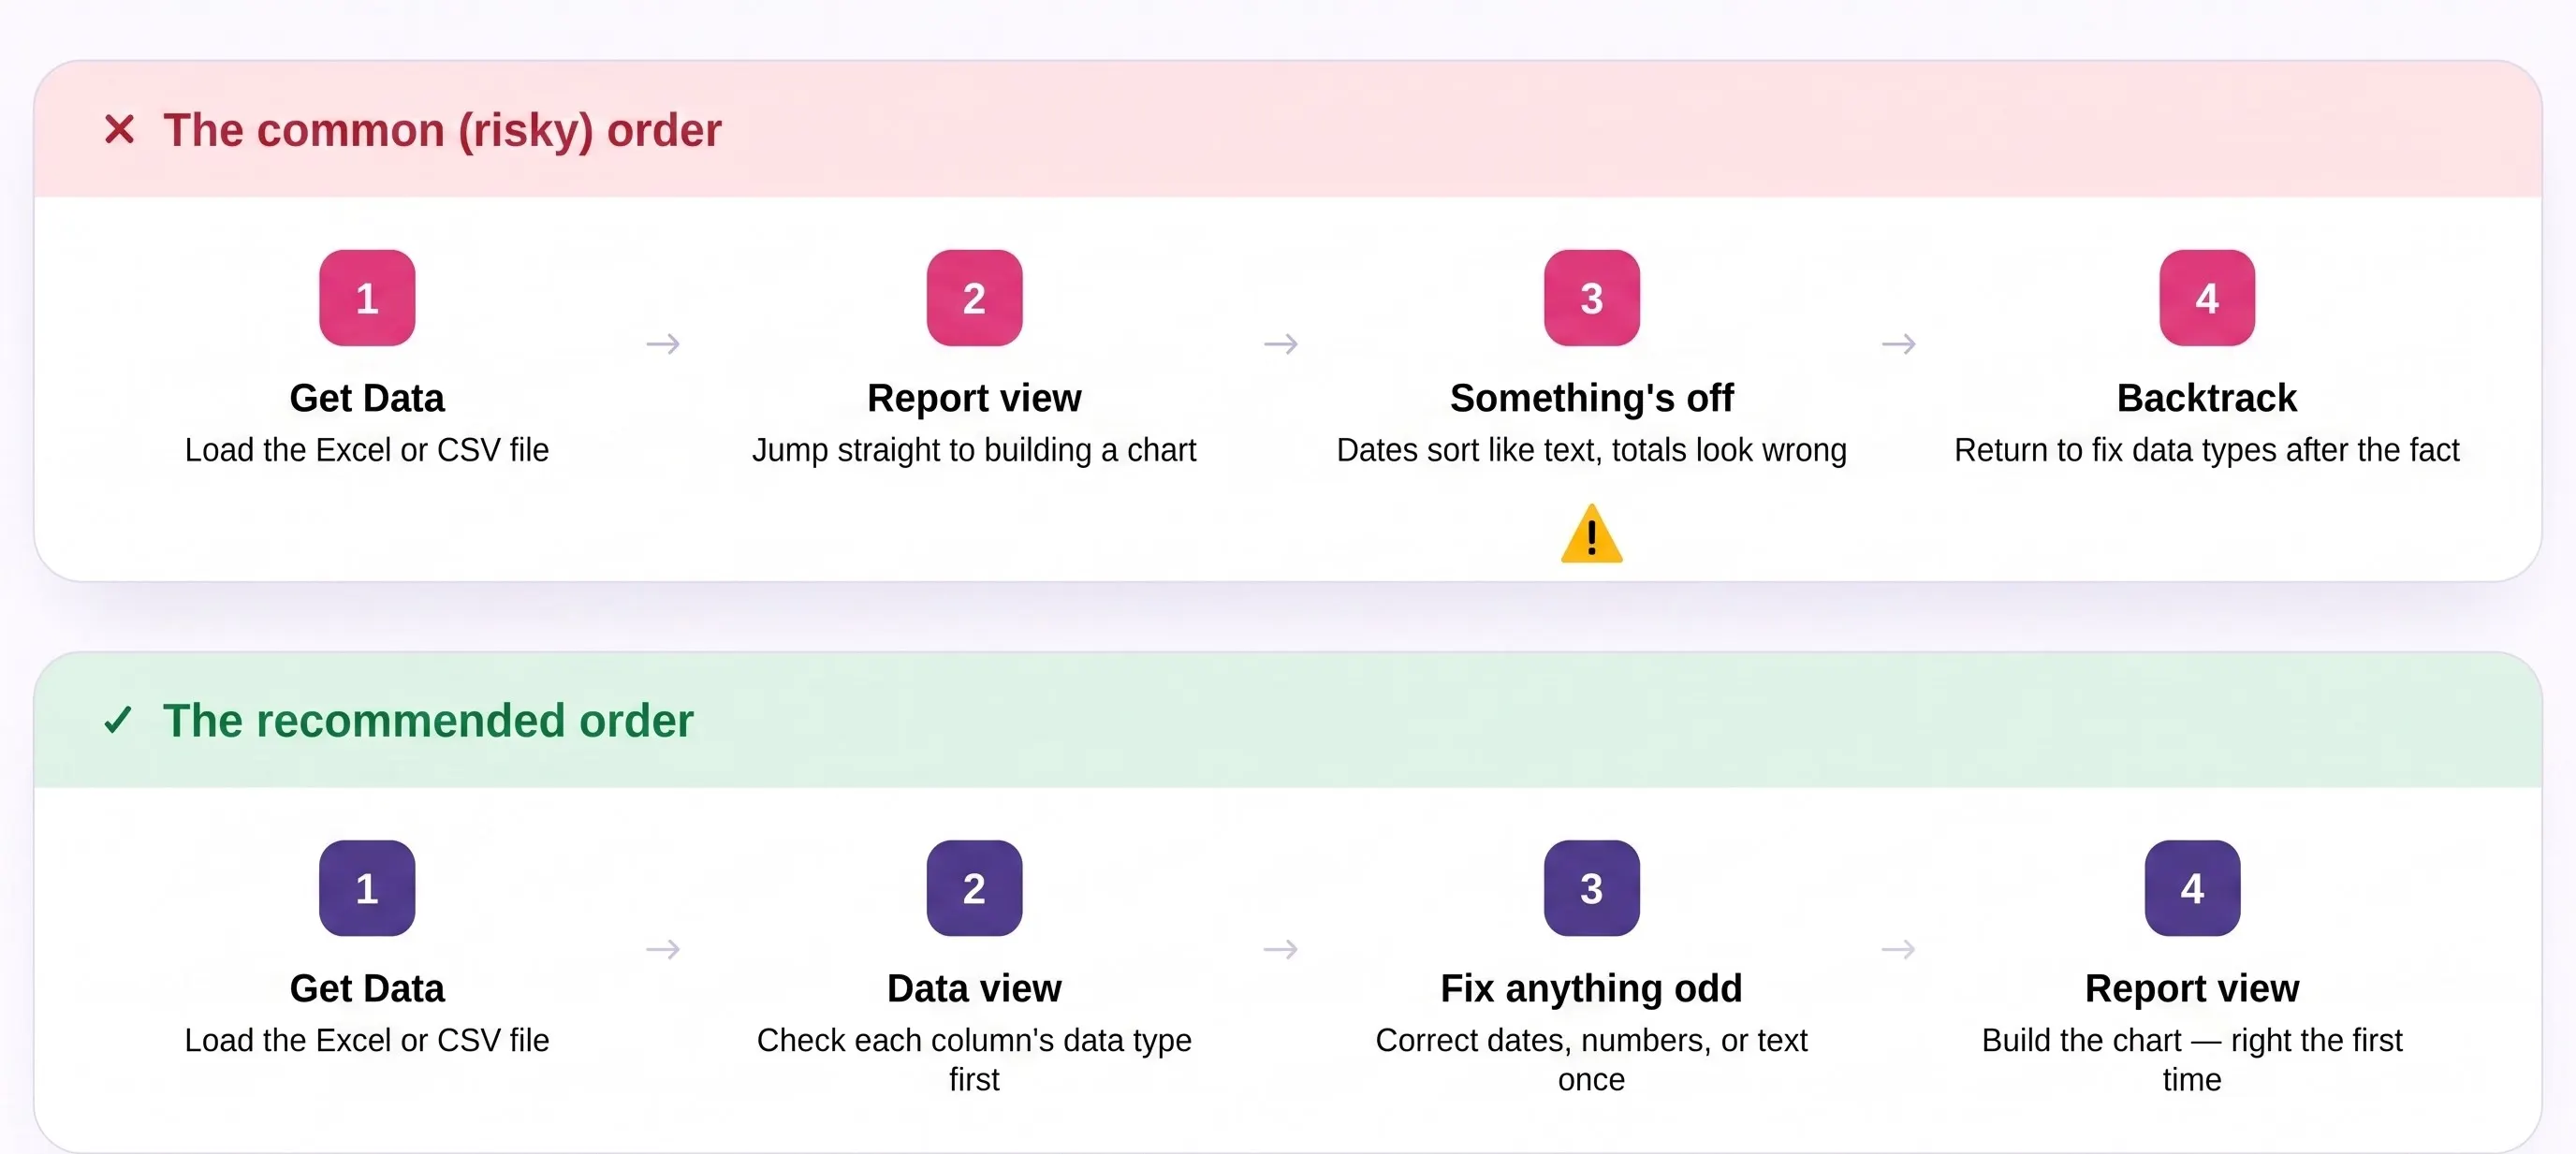Select purple step 1 badge in recommended order

click(367, 888)
